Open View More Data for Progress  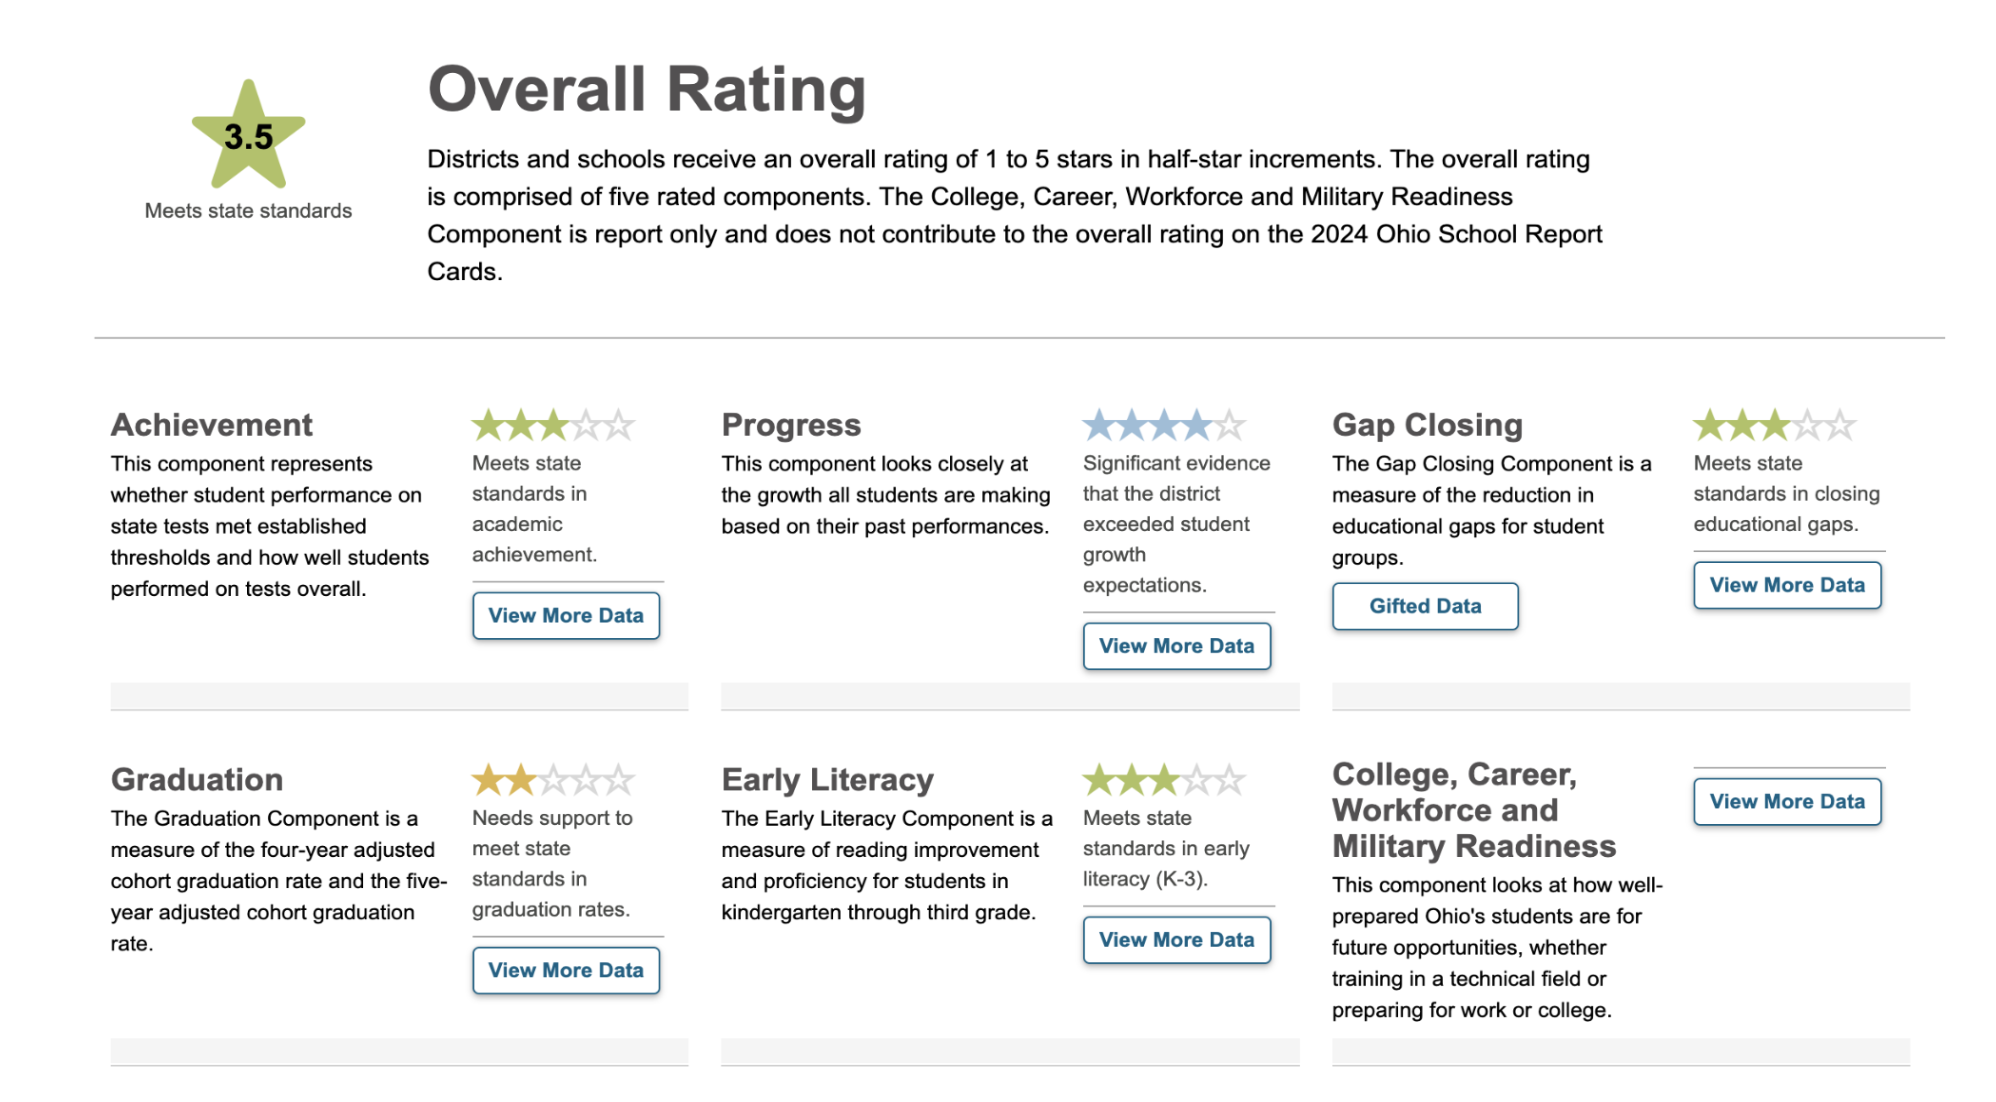point(1176,646)
